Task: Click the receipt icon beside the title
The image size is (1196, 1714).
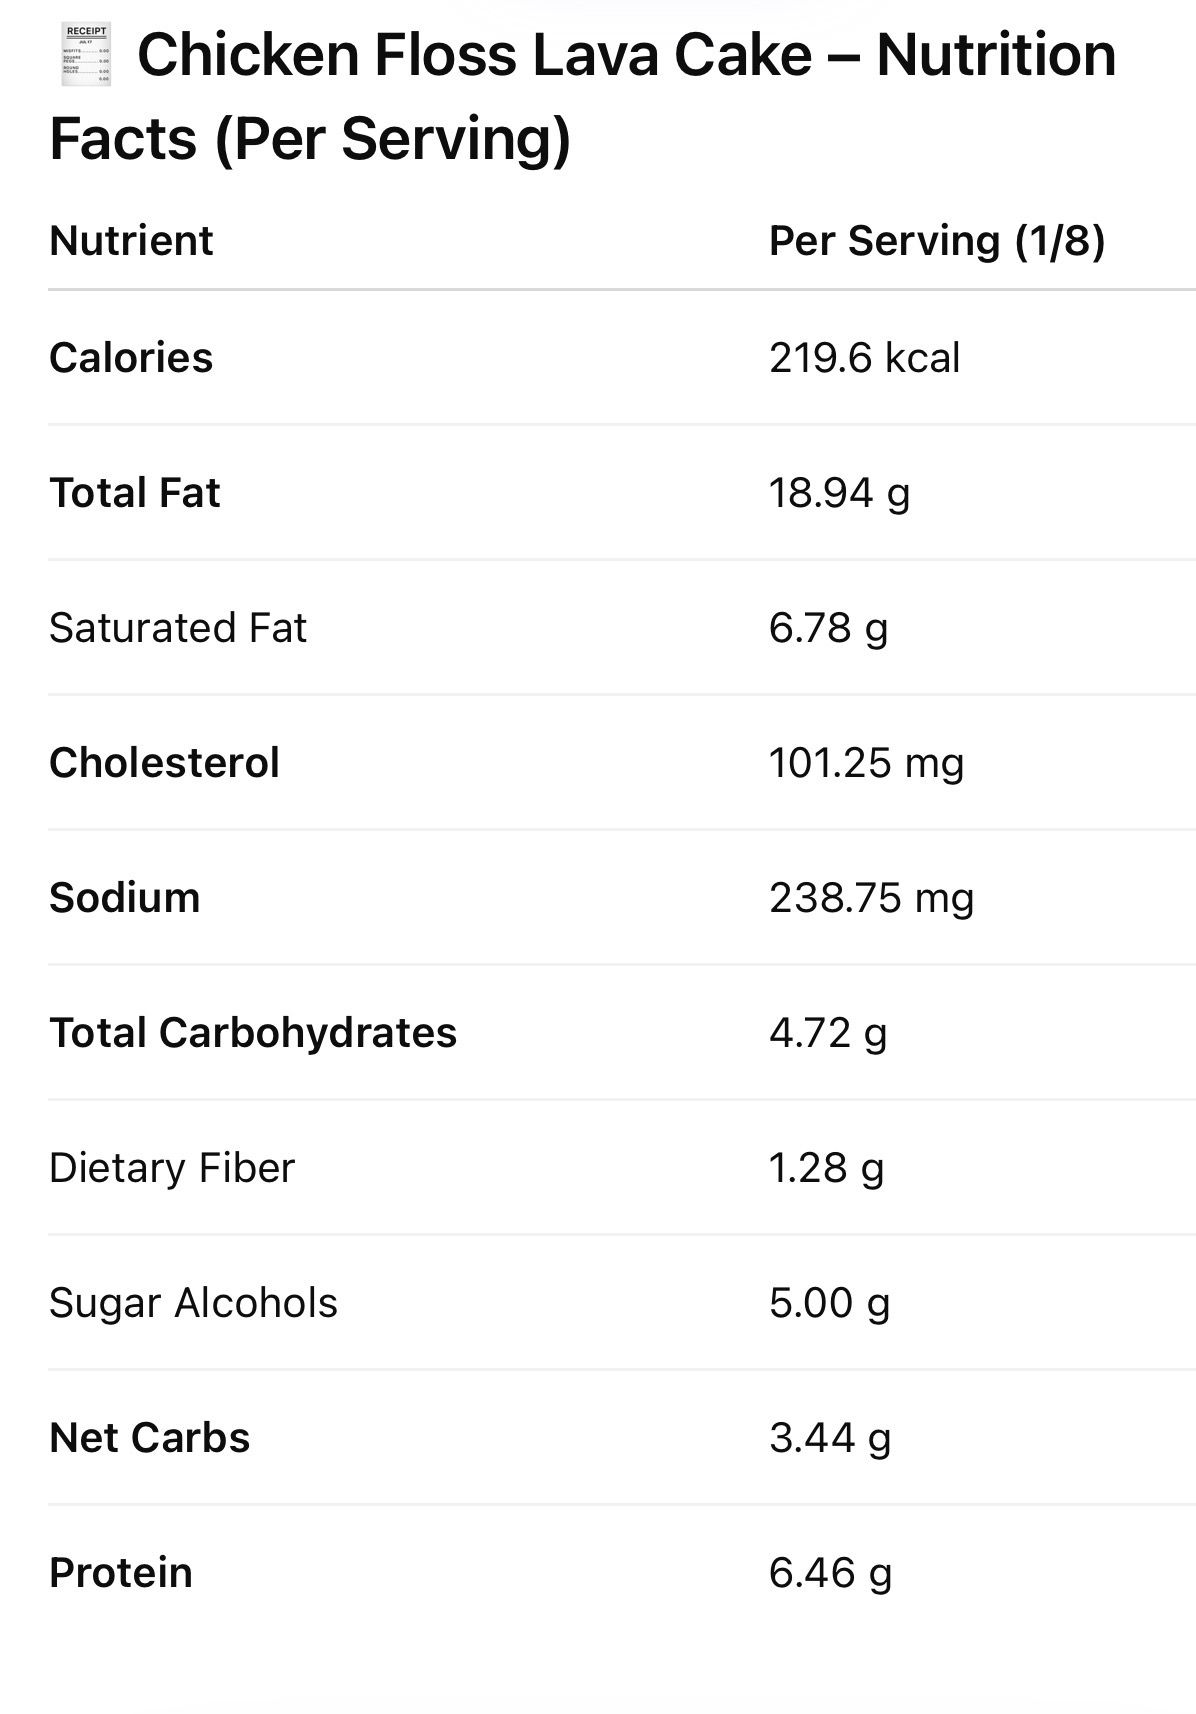Action: [x=85, y=56]
